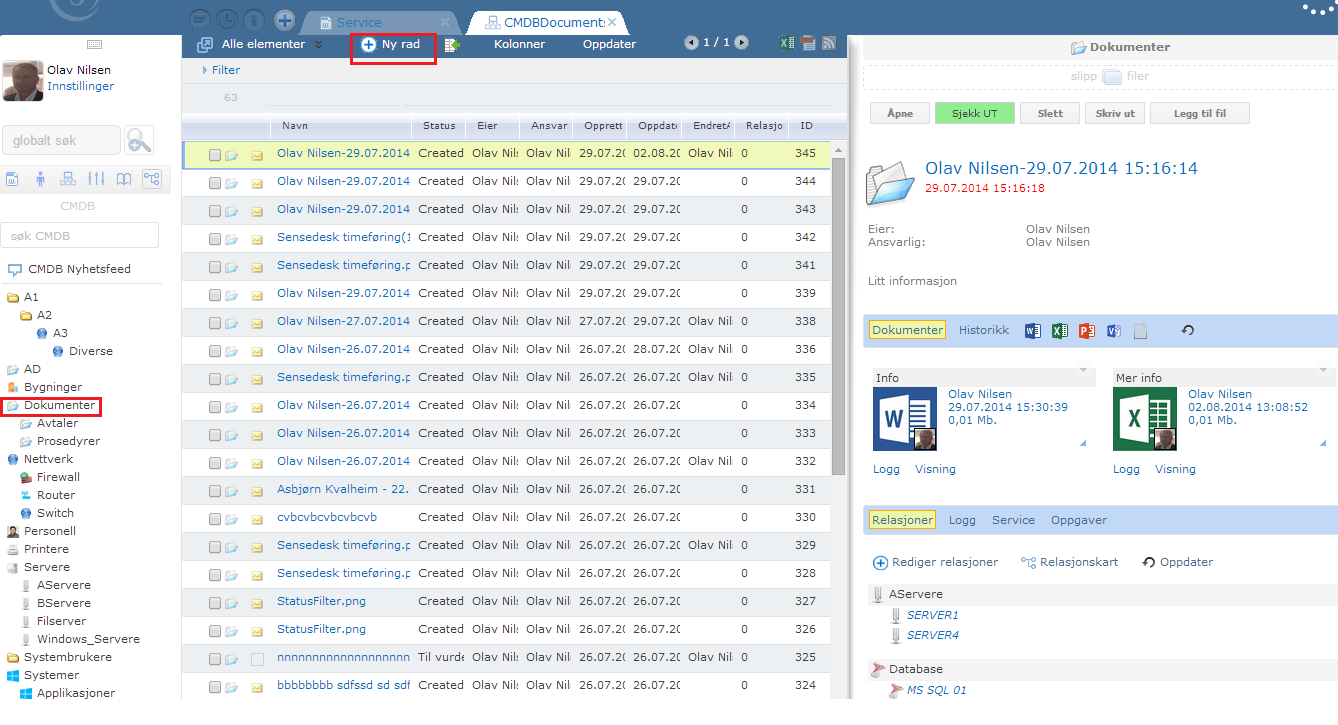Click the søk CMDB search field

[x=80, y=236]
